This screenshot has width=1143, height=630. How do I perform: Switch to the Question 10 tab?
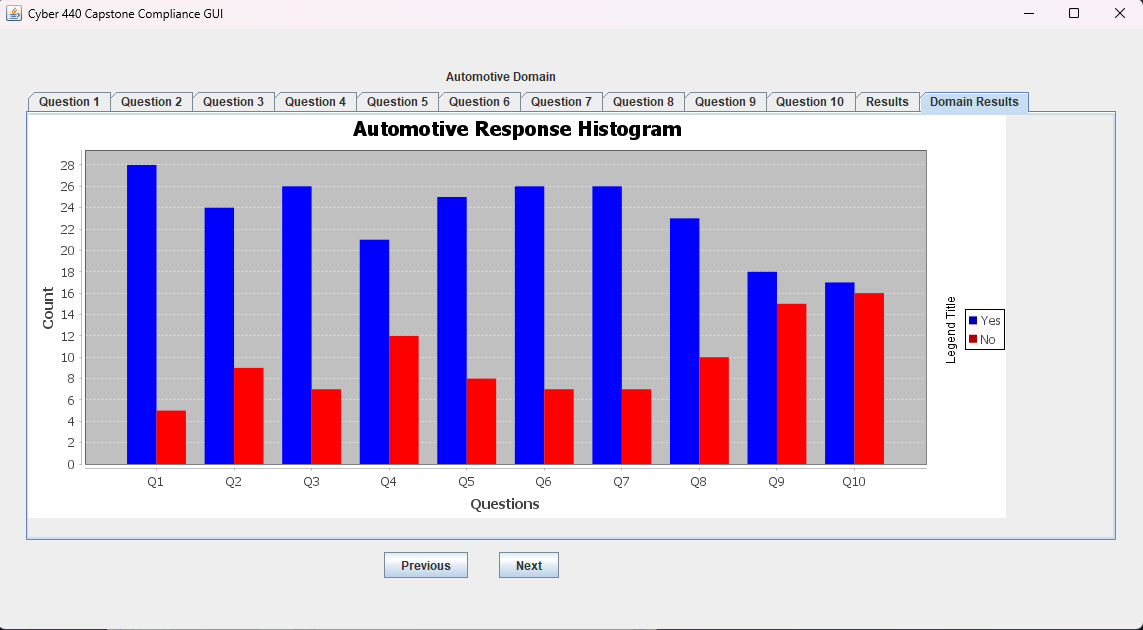(x=809, y=102)
